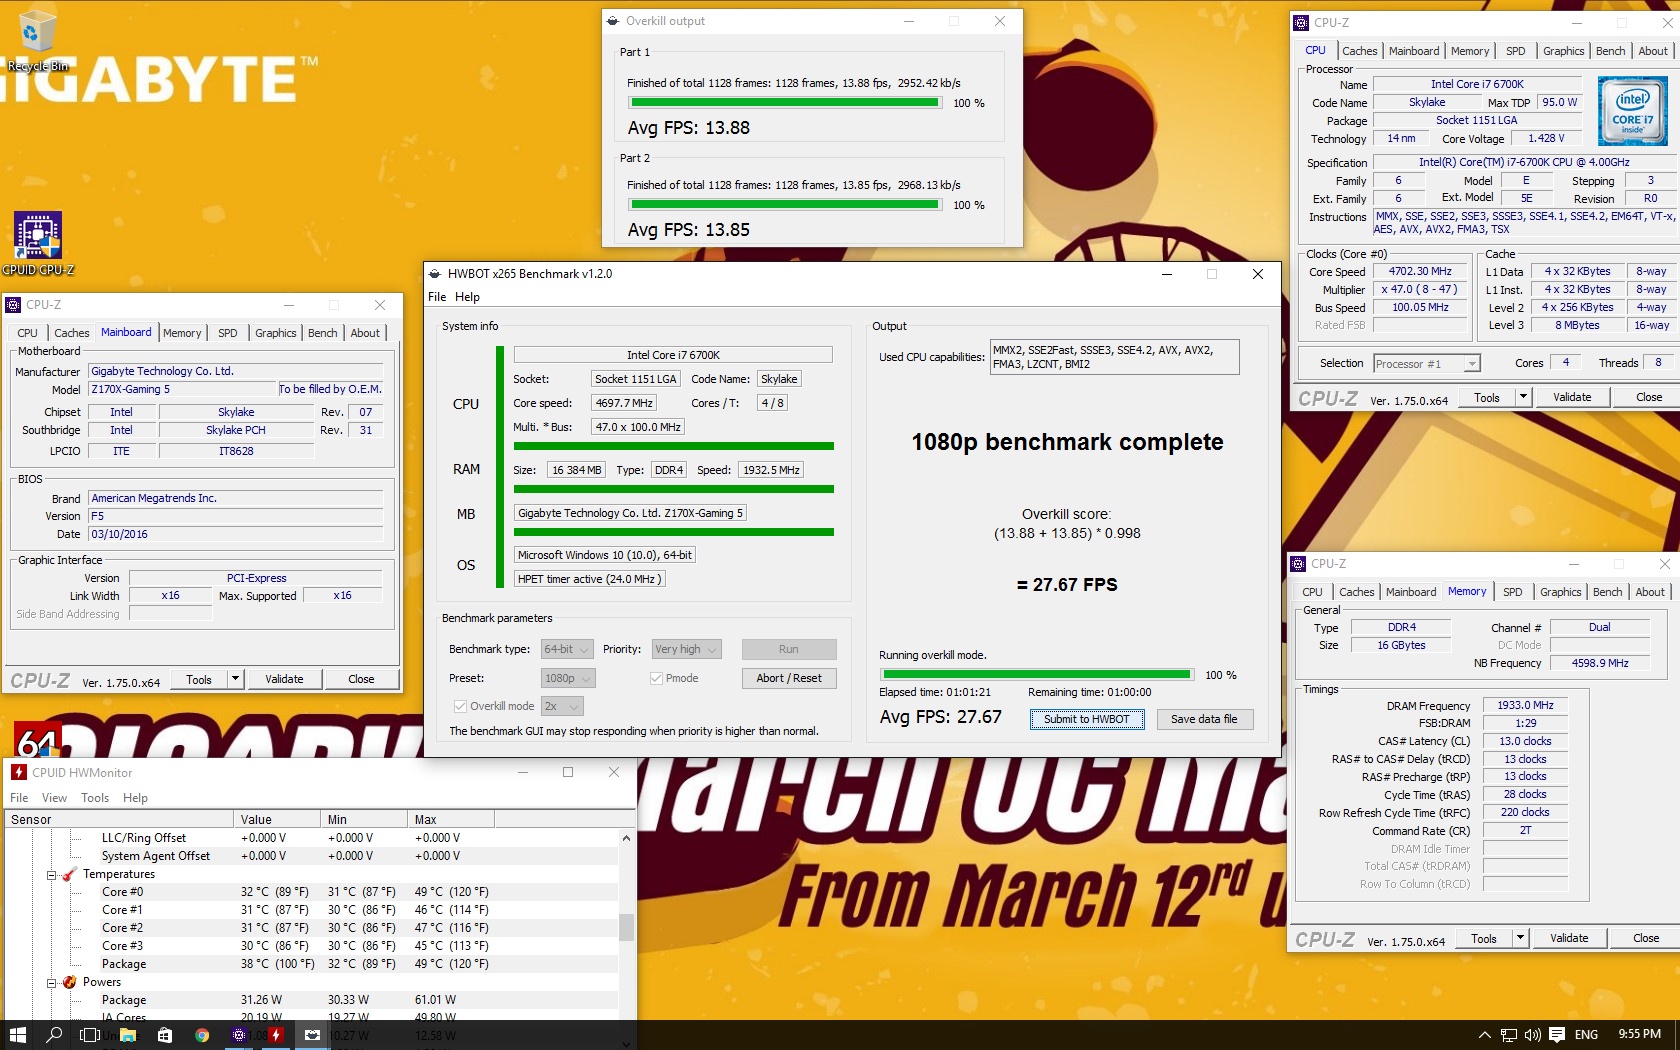Click the CPU-Z Mainboard window title icon

pos(13,305)
